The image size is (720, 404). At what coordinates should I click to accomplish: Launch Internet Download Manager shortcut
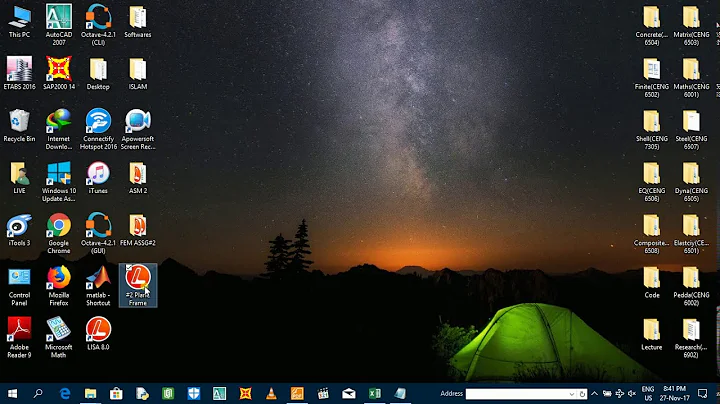pos(59,129)
